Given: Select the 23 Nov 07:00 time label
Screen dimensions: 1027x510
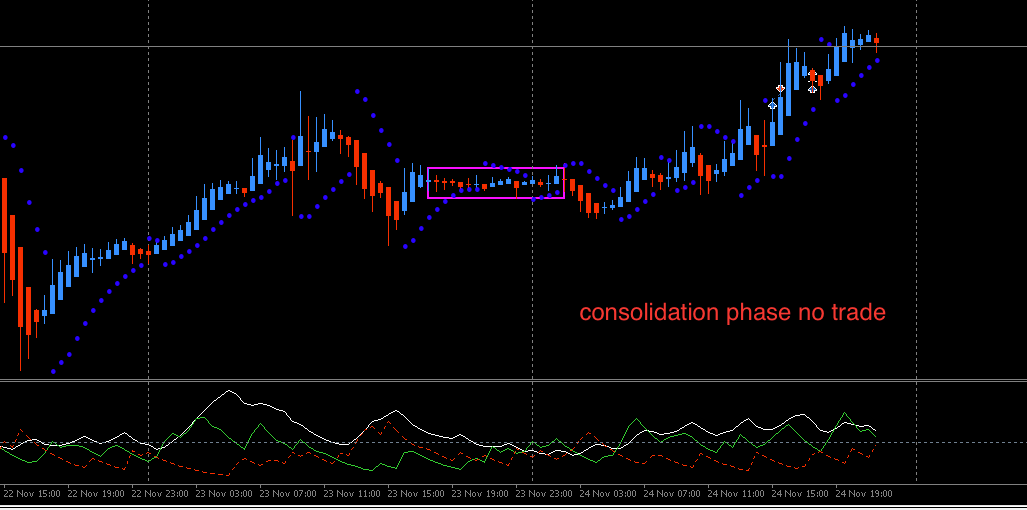Looking at the screenshot, I should click(288, 493).
